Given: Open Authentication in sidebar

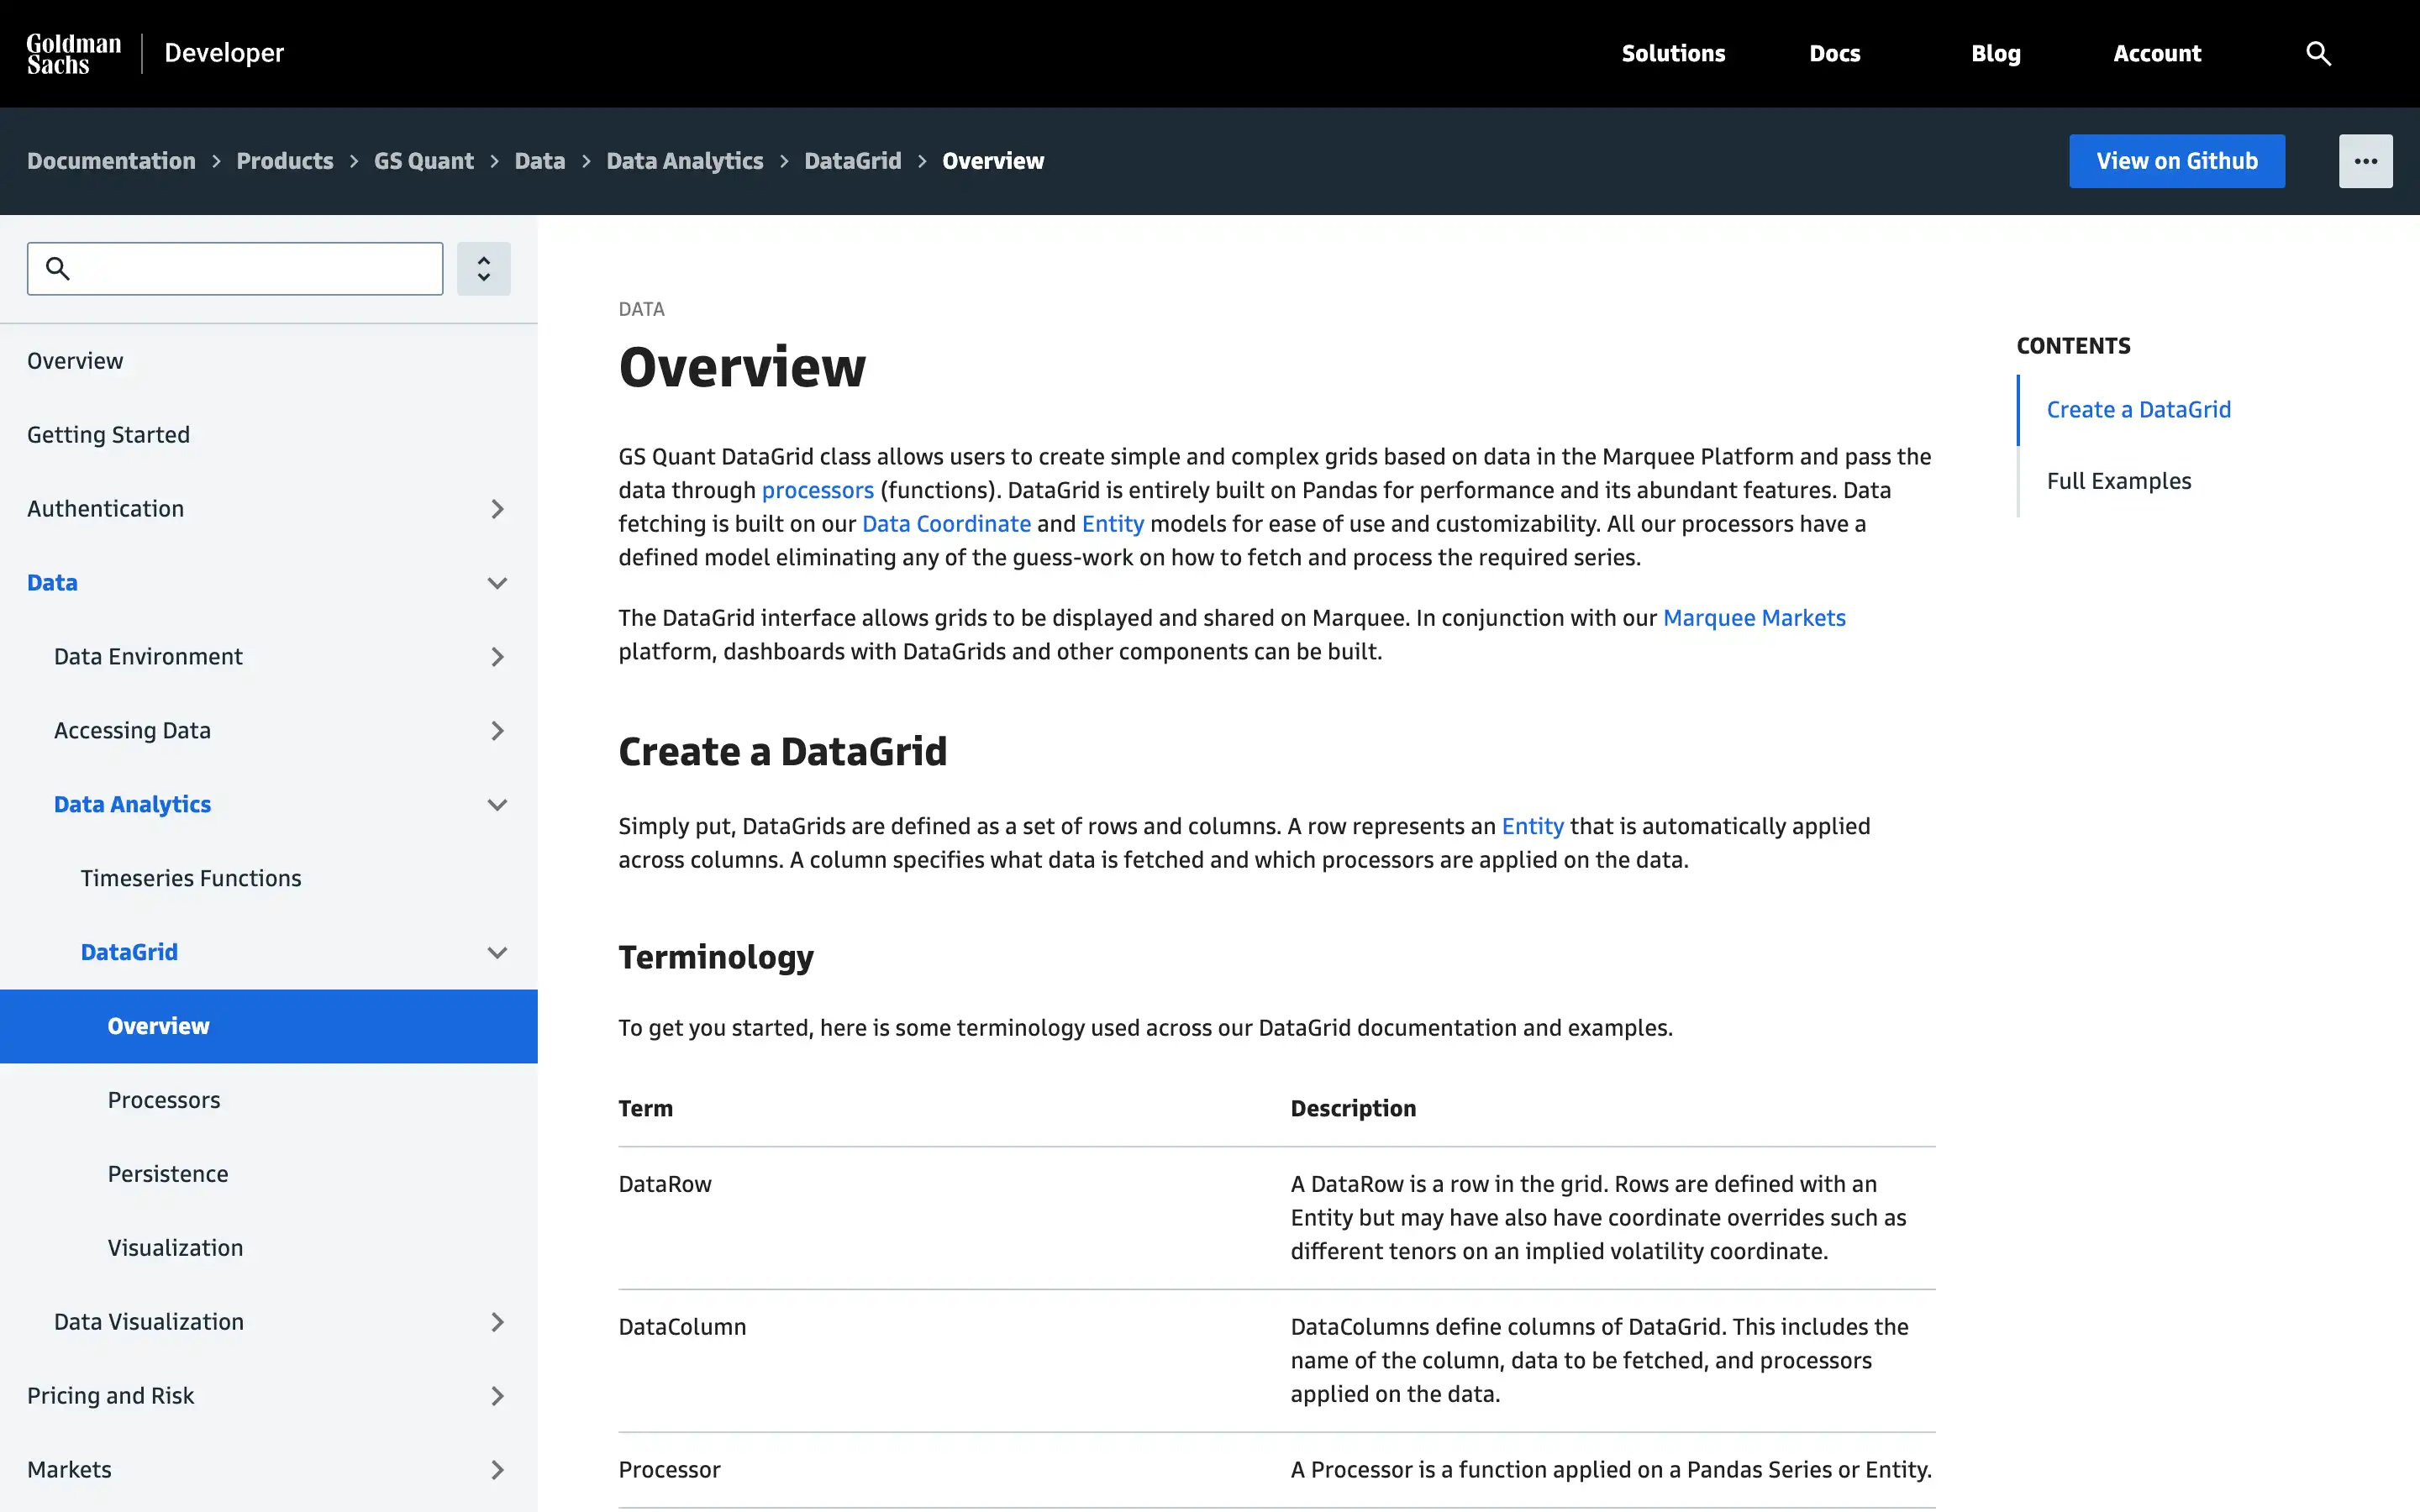Looking at the screenshot, I should (105, 509).
